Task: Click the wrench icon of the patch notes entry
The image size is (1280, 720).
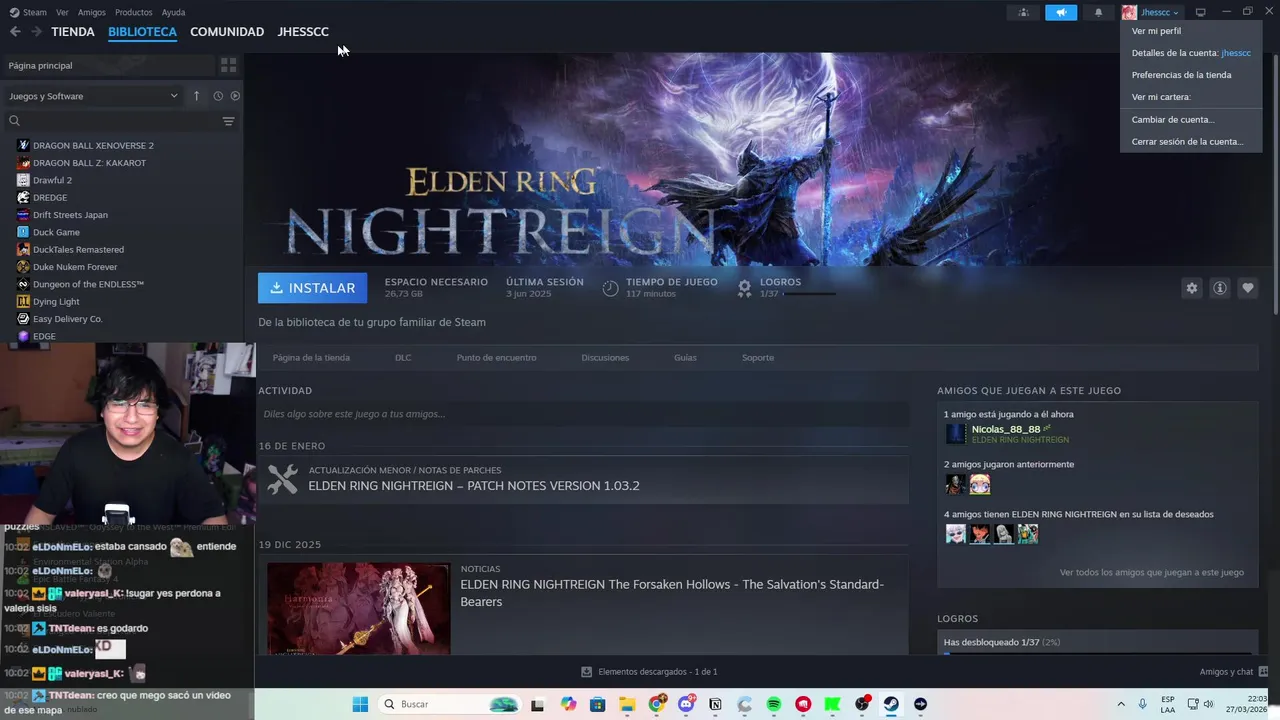Action: tap(283, 479)
